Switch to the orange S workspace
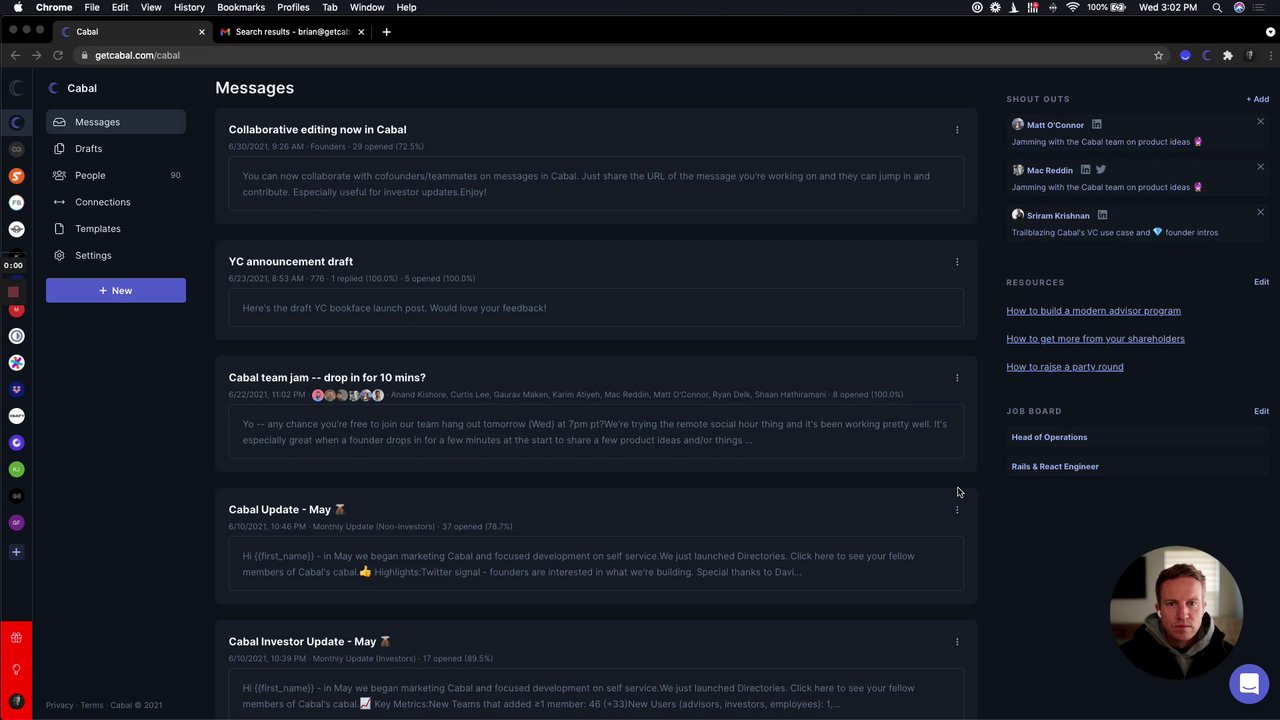 16,176
